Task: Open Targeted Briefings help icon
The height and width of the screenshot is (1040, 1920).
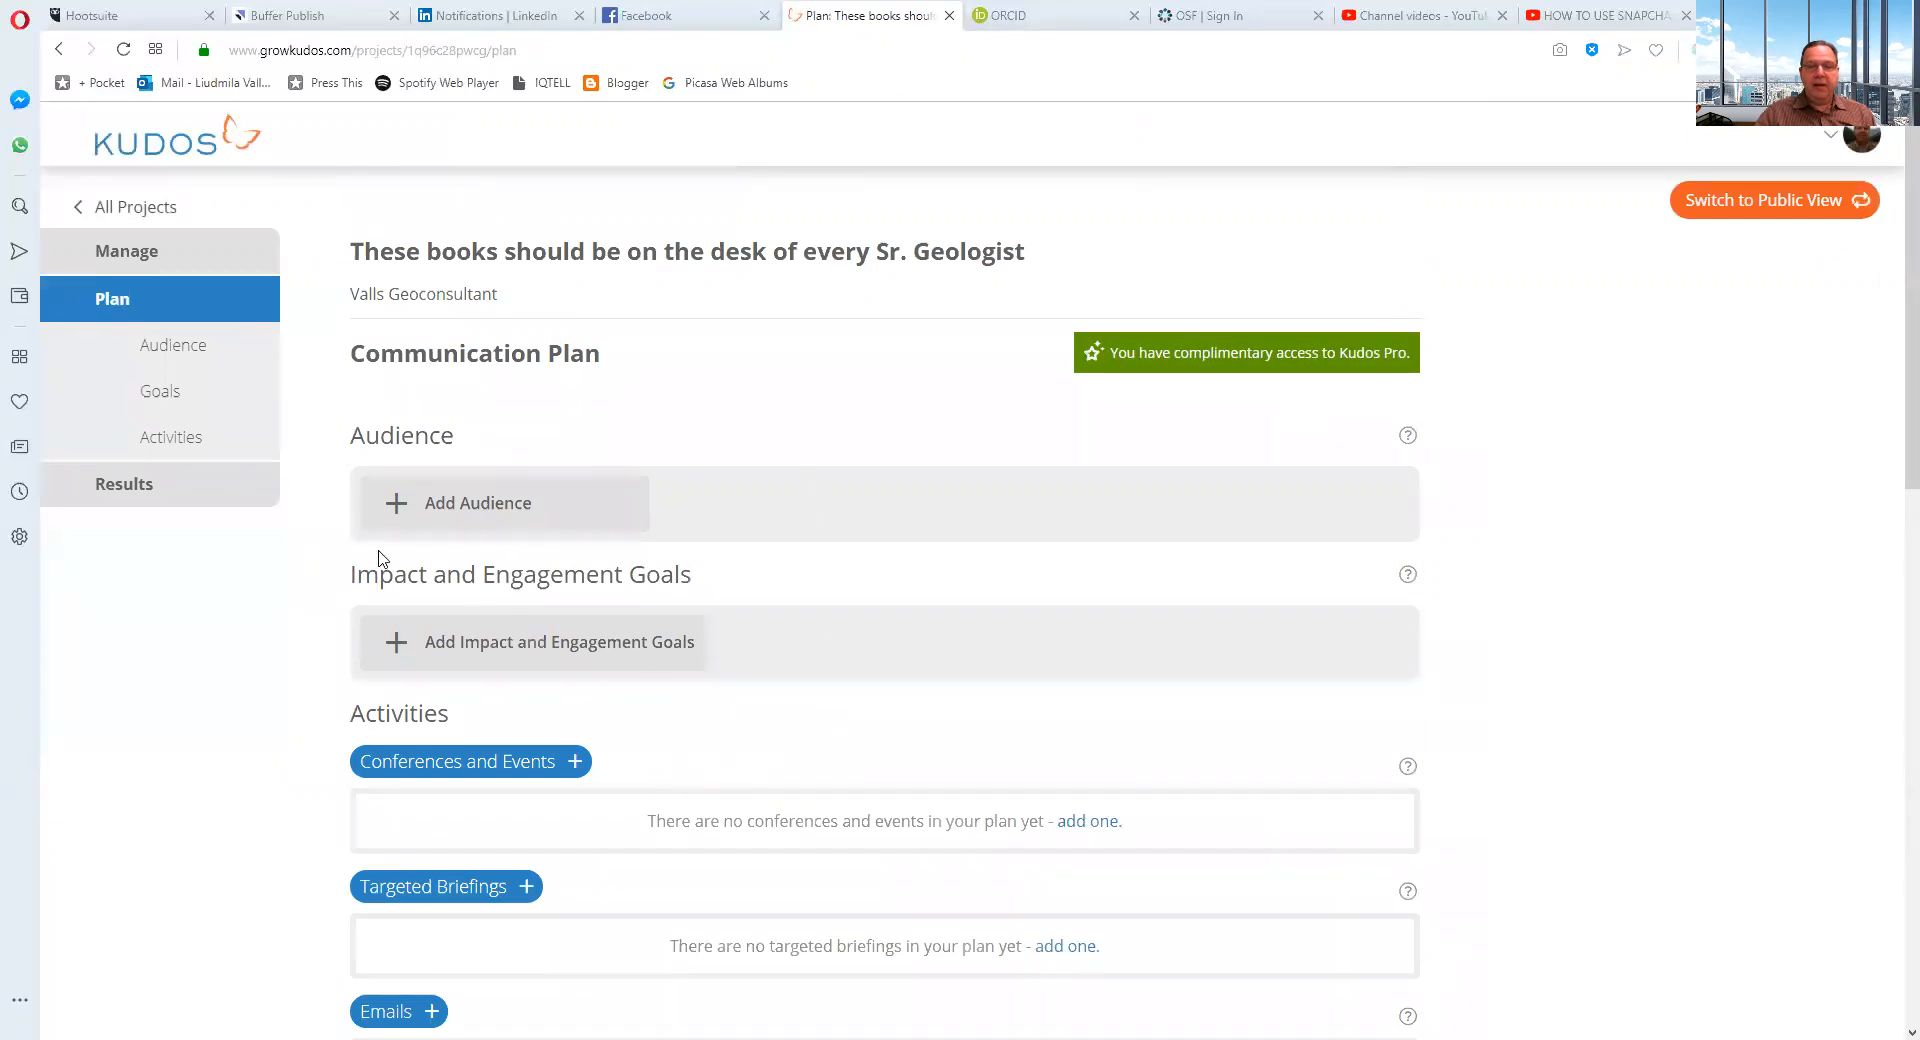Action: click(1408, 891)
